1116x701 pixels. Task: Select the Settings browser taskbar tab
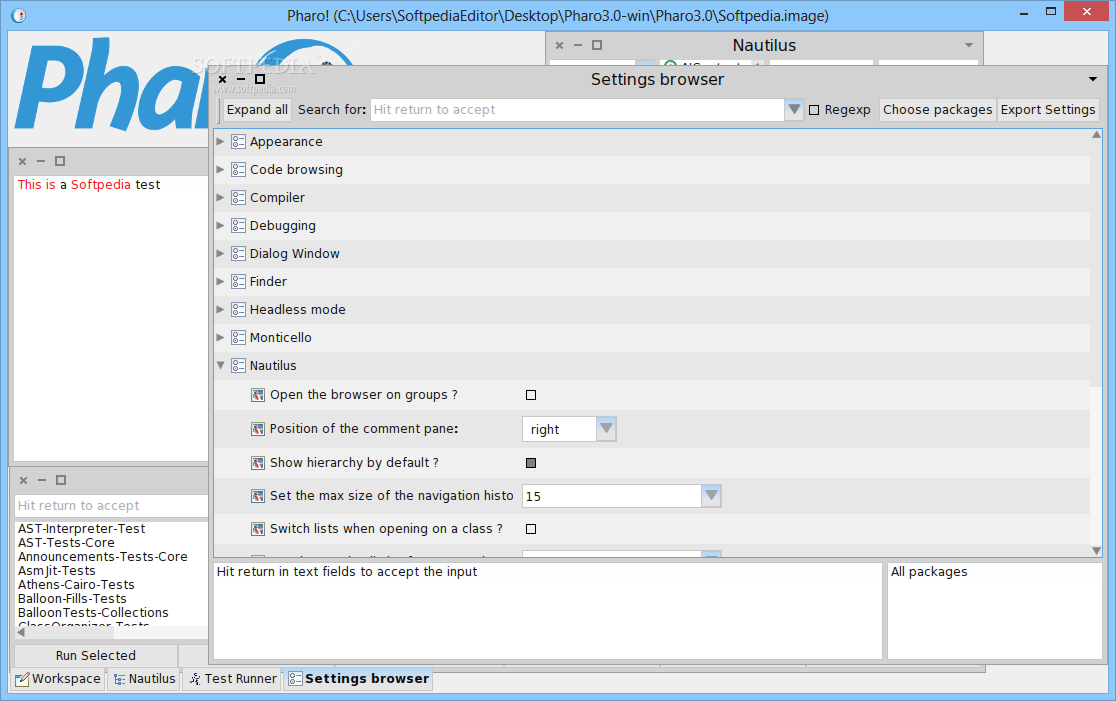tap(359, 679)
